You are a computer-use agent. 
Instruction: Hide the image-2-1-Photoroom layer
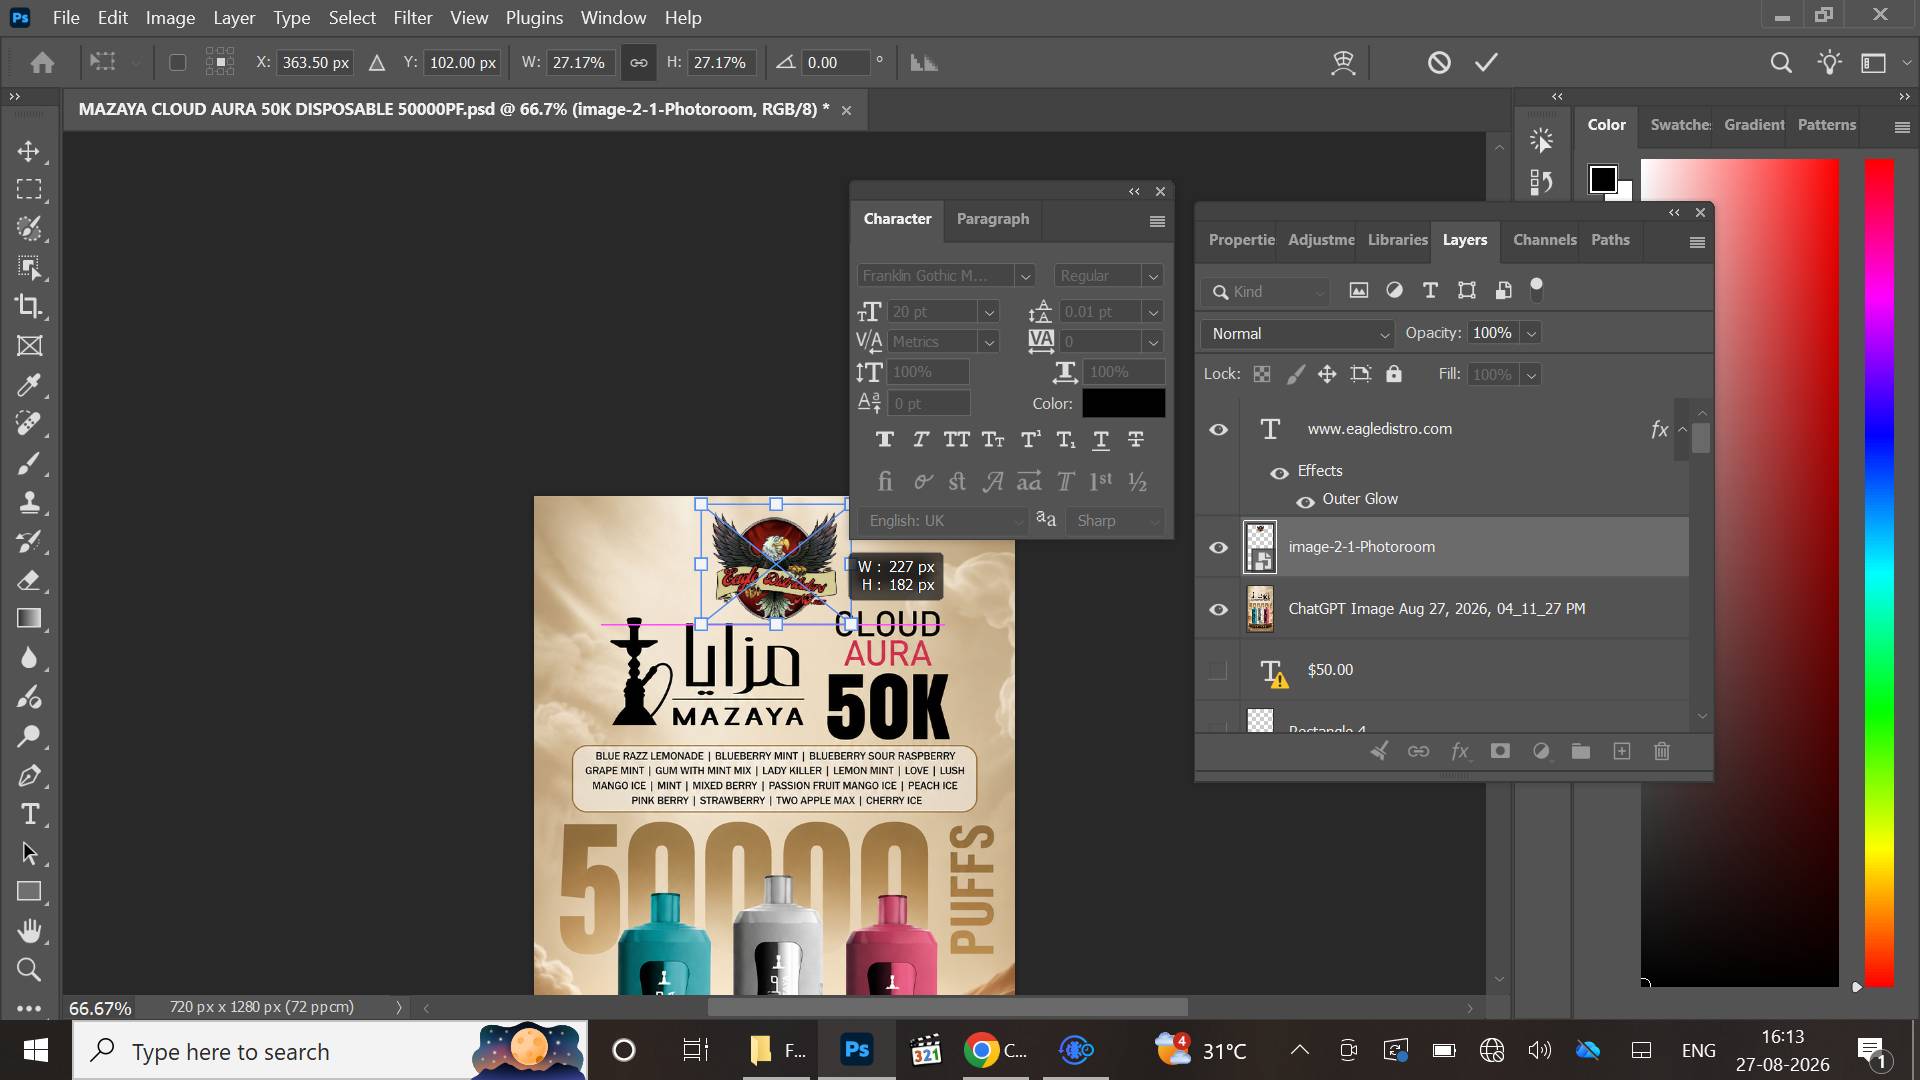coord(1218,547)
